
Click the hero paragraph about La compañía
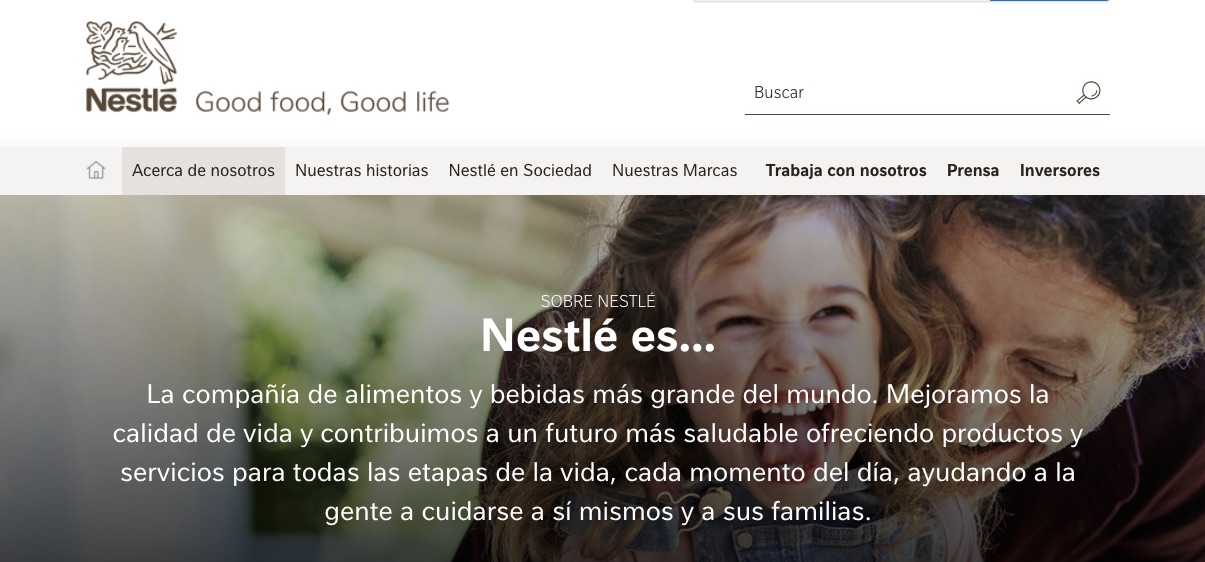pos(598,453)
